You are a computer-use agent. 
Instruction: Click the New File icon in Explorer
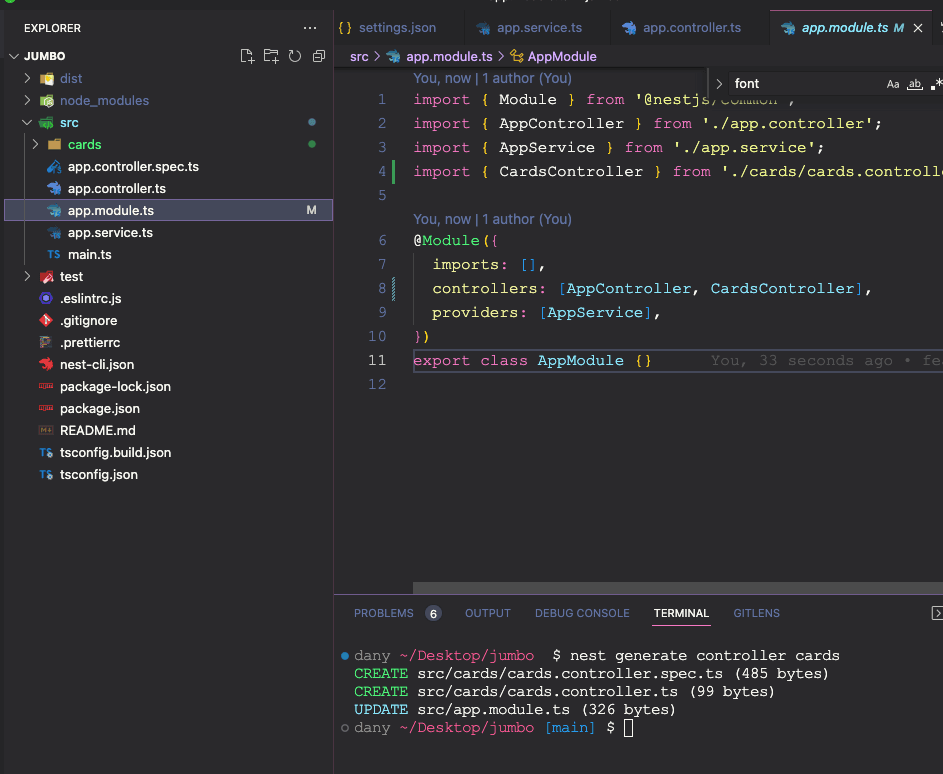tap(247, 56)
